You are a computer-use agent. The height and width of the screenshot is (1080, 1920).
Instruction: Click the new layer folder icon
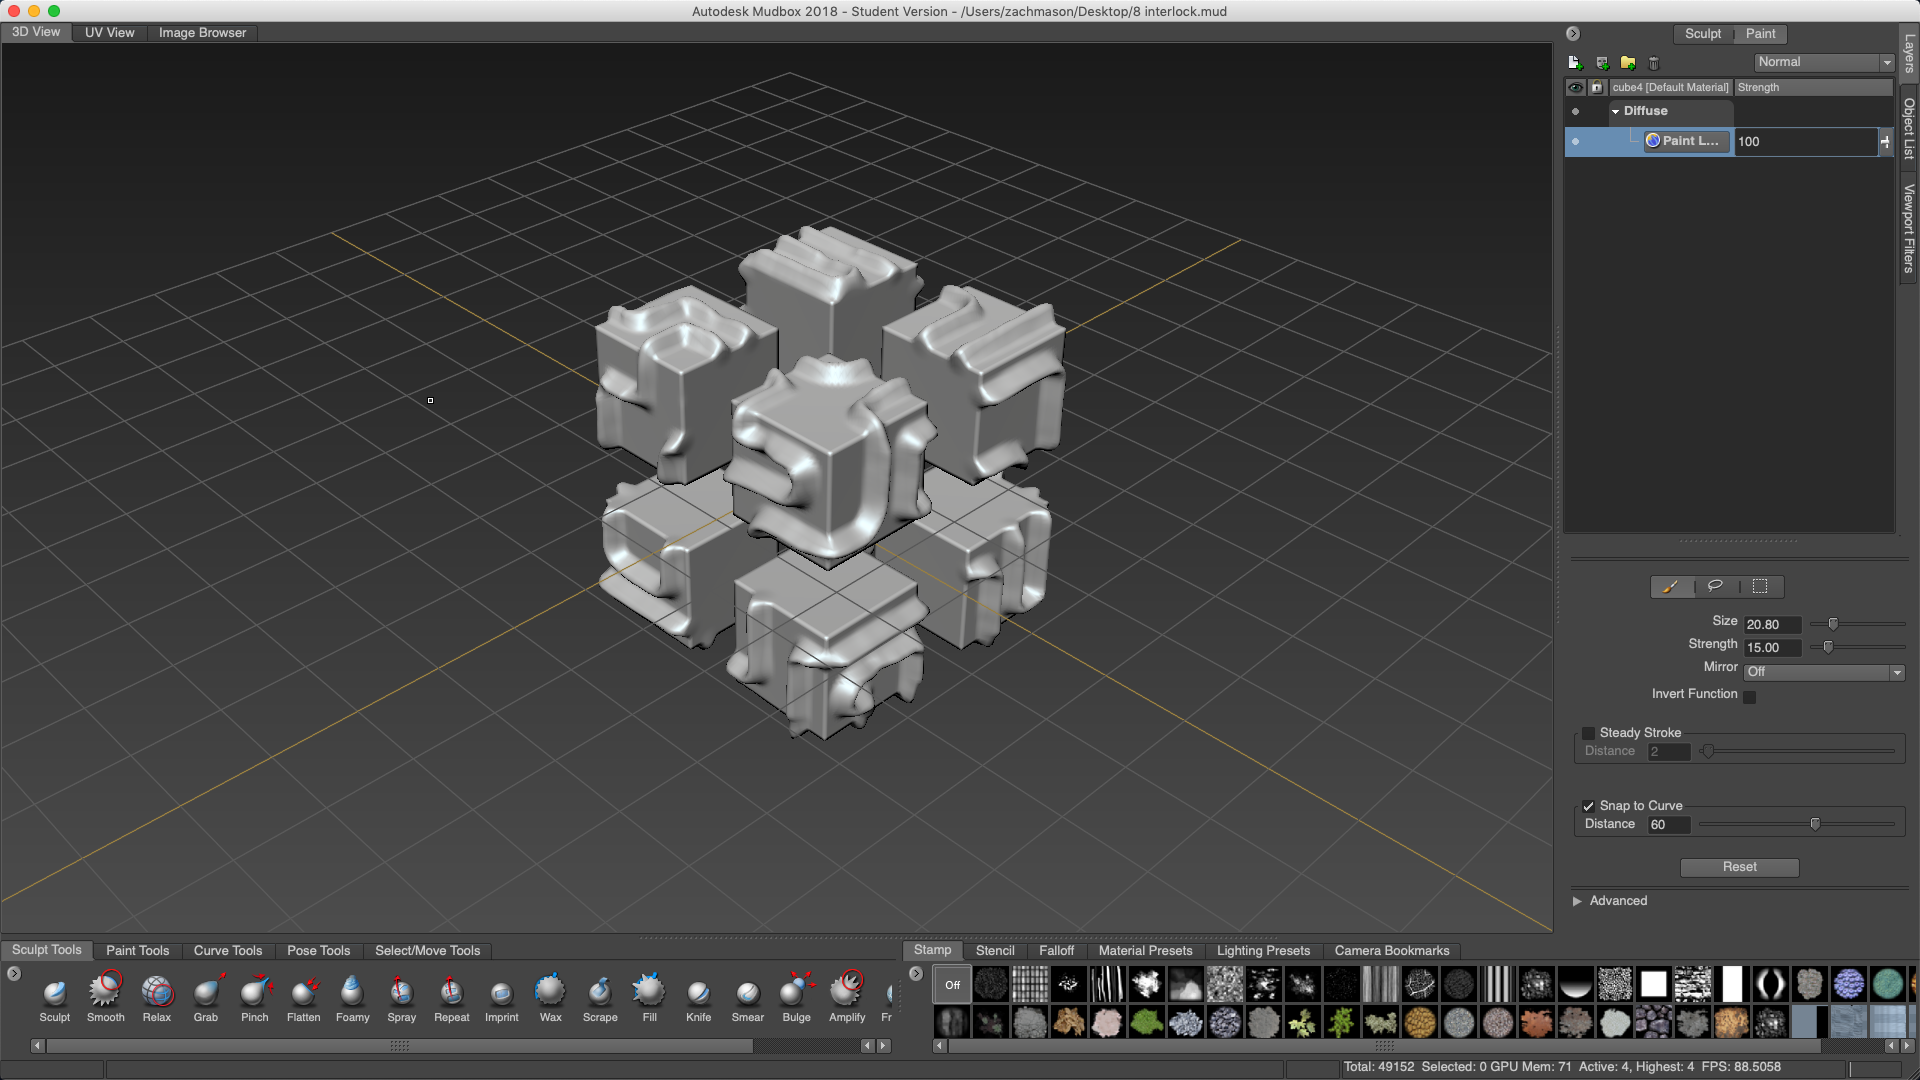click(x=1628, y=63)
